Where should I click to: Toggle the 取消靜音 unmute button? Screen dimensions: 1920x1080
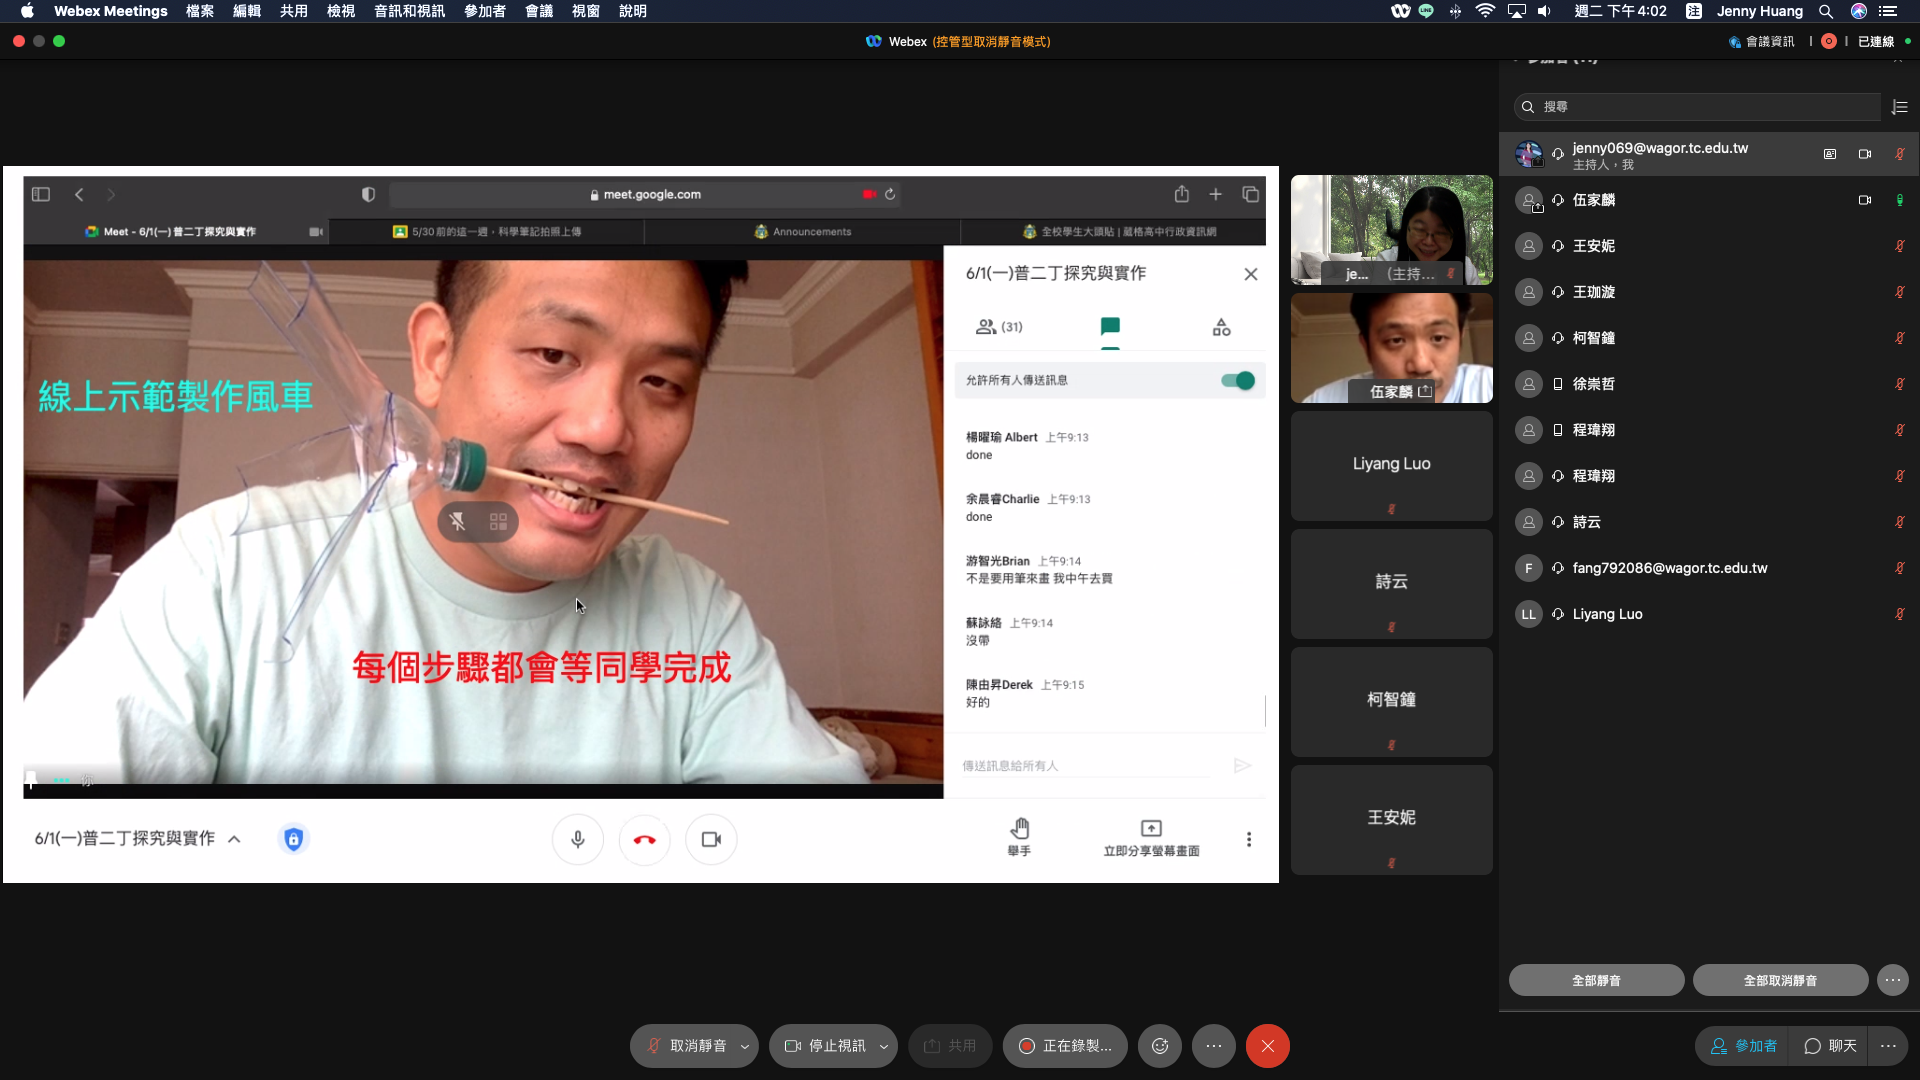[688, 1046]
